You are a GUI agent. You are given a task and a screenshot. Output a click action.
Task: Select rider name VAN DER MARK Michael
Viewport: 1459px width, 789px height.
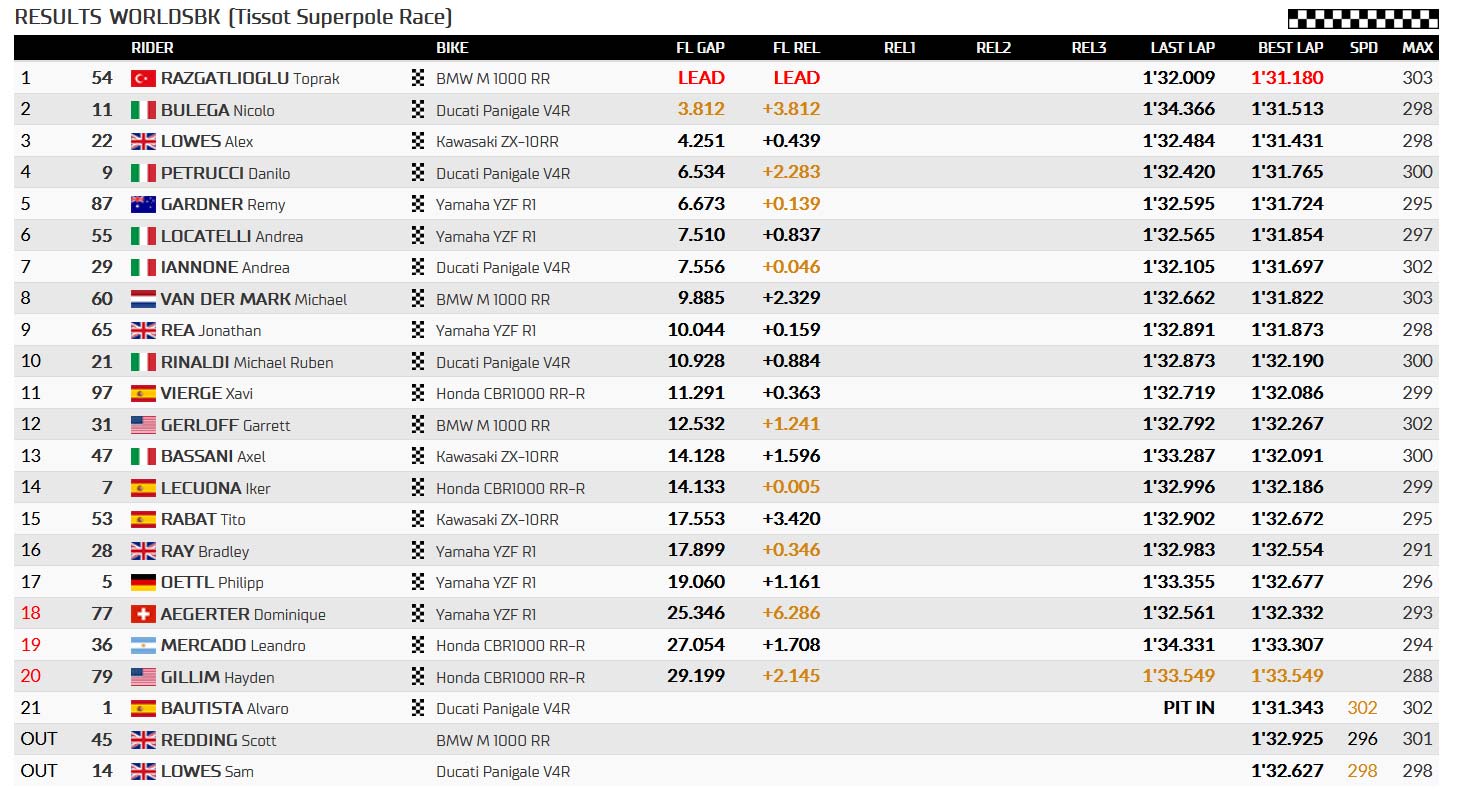click(x=254, y=299)
